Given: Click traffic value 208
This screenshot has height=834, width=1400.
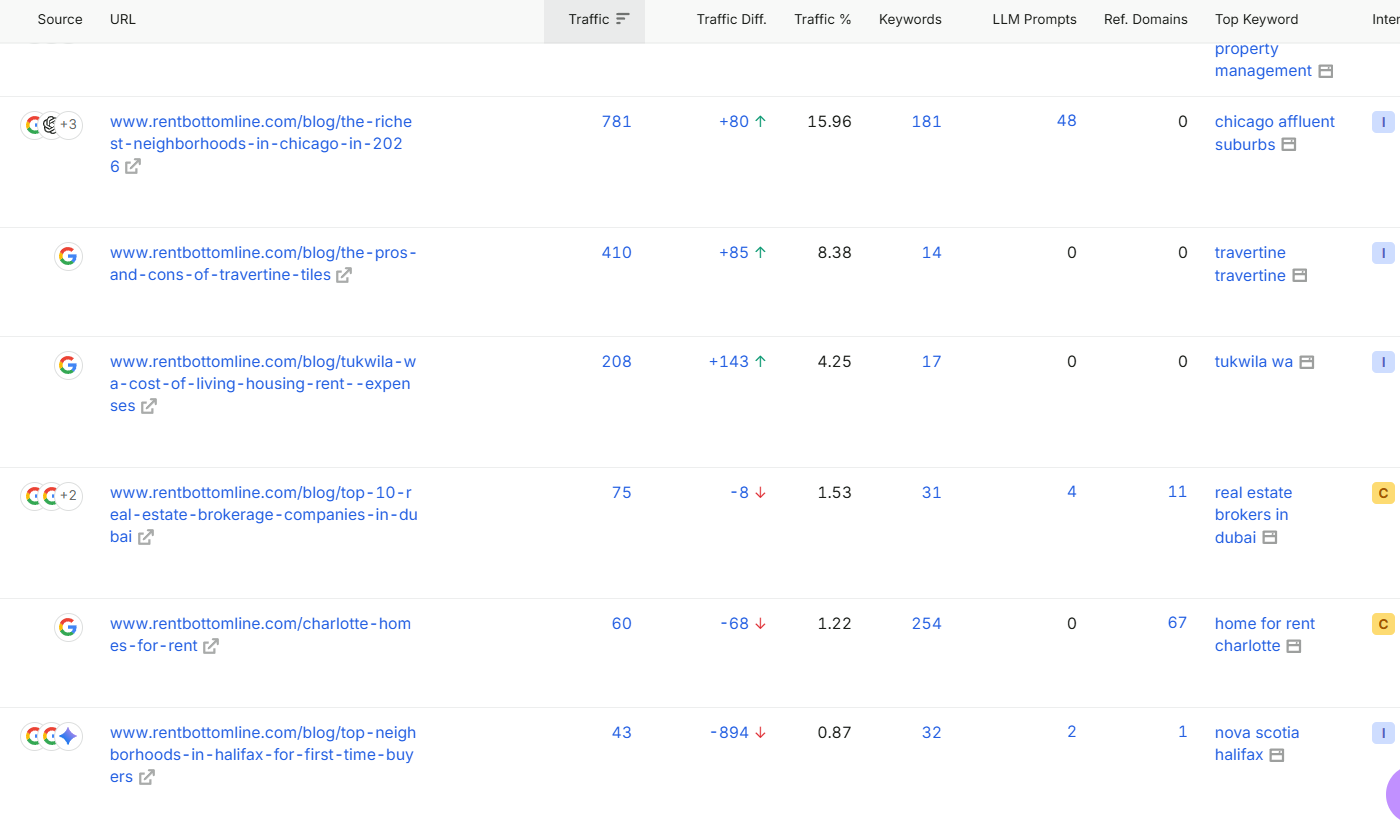Looking at the screenshot, I should click(616, 362).
